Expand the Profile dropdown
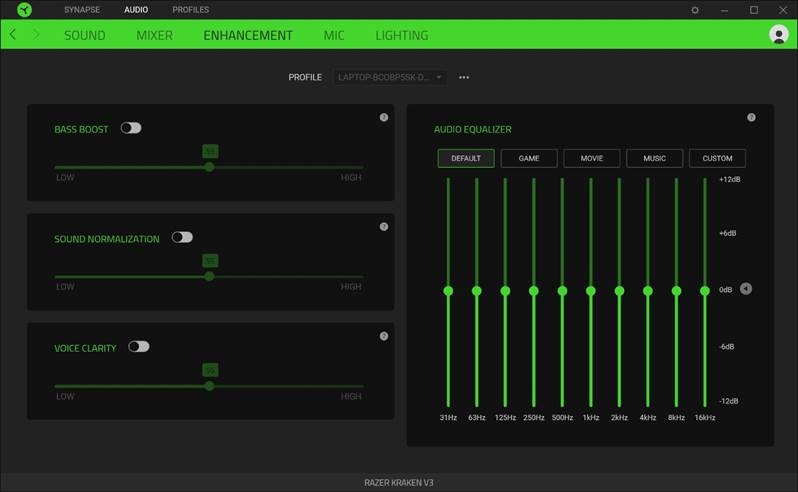This screenshot has height=492, width=798. (390, 77)
